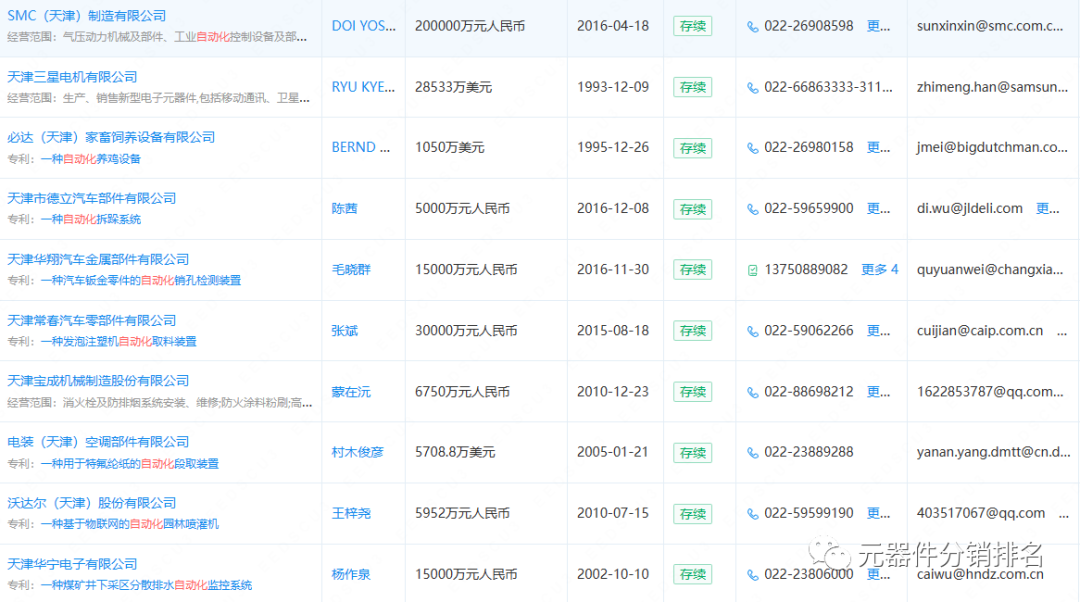Image resolution: width=1080 pixels, height=602 pixels.
Task: Click phone icon beside 022-66863333-311
Action: pyautogui.click(x=753, y=87)
